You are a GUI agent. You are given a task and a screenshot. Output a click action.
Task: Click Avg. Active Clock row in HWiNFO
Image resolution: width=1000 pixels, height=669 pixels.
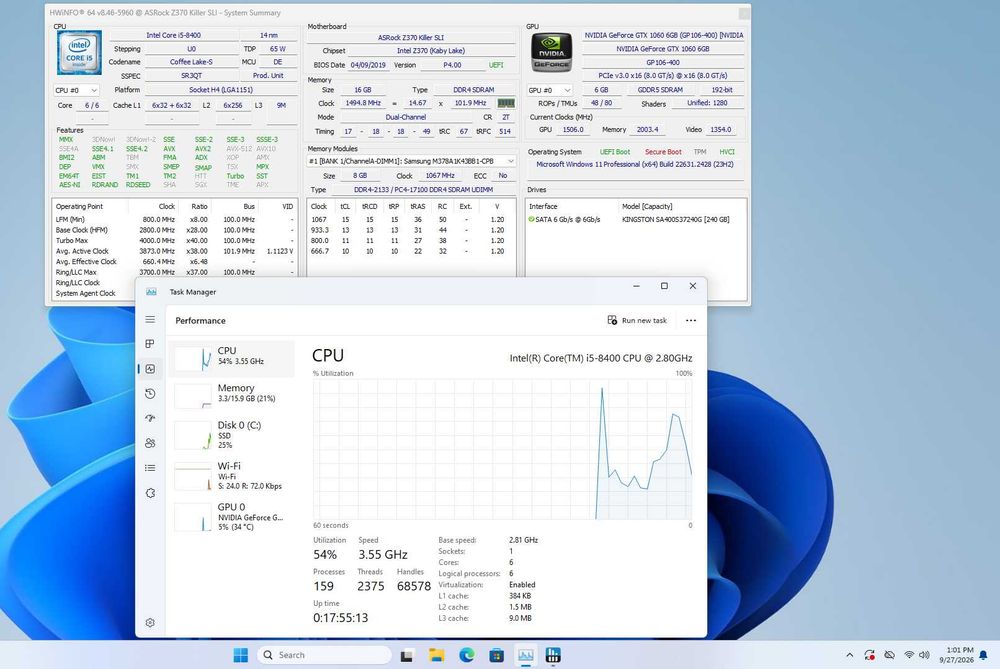click(x=174, y=251)
